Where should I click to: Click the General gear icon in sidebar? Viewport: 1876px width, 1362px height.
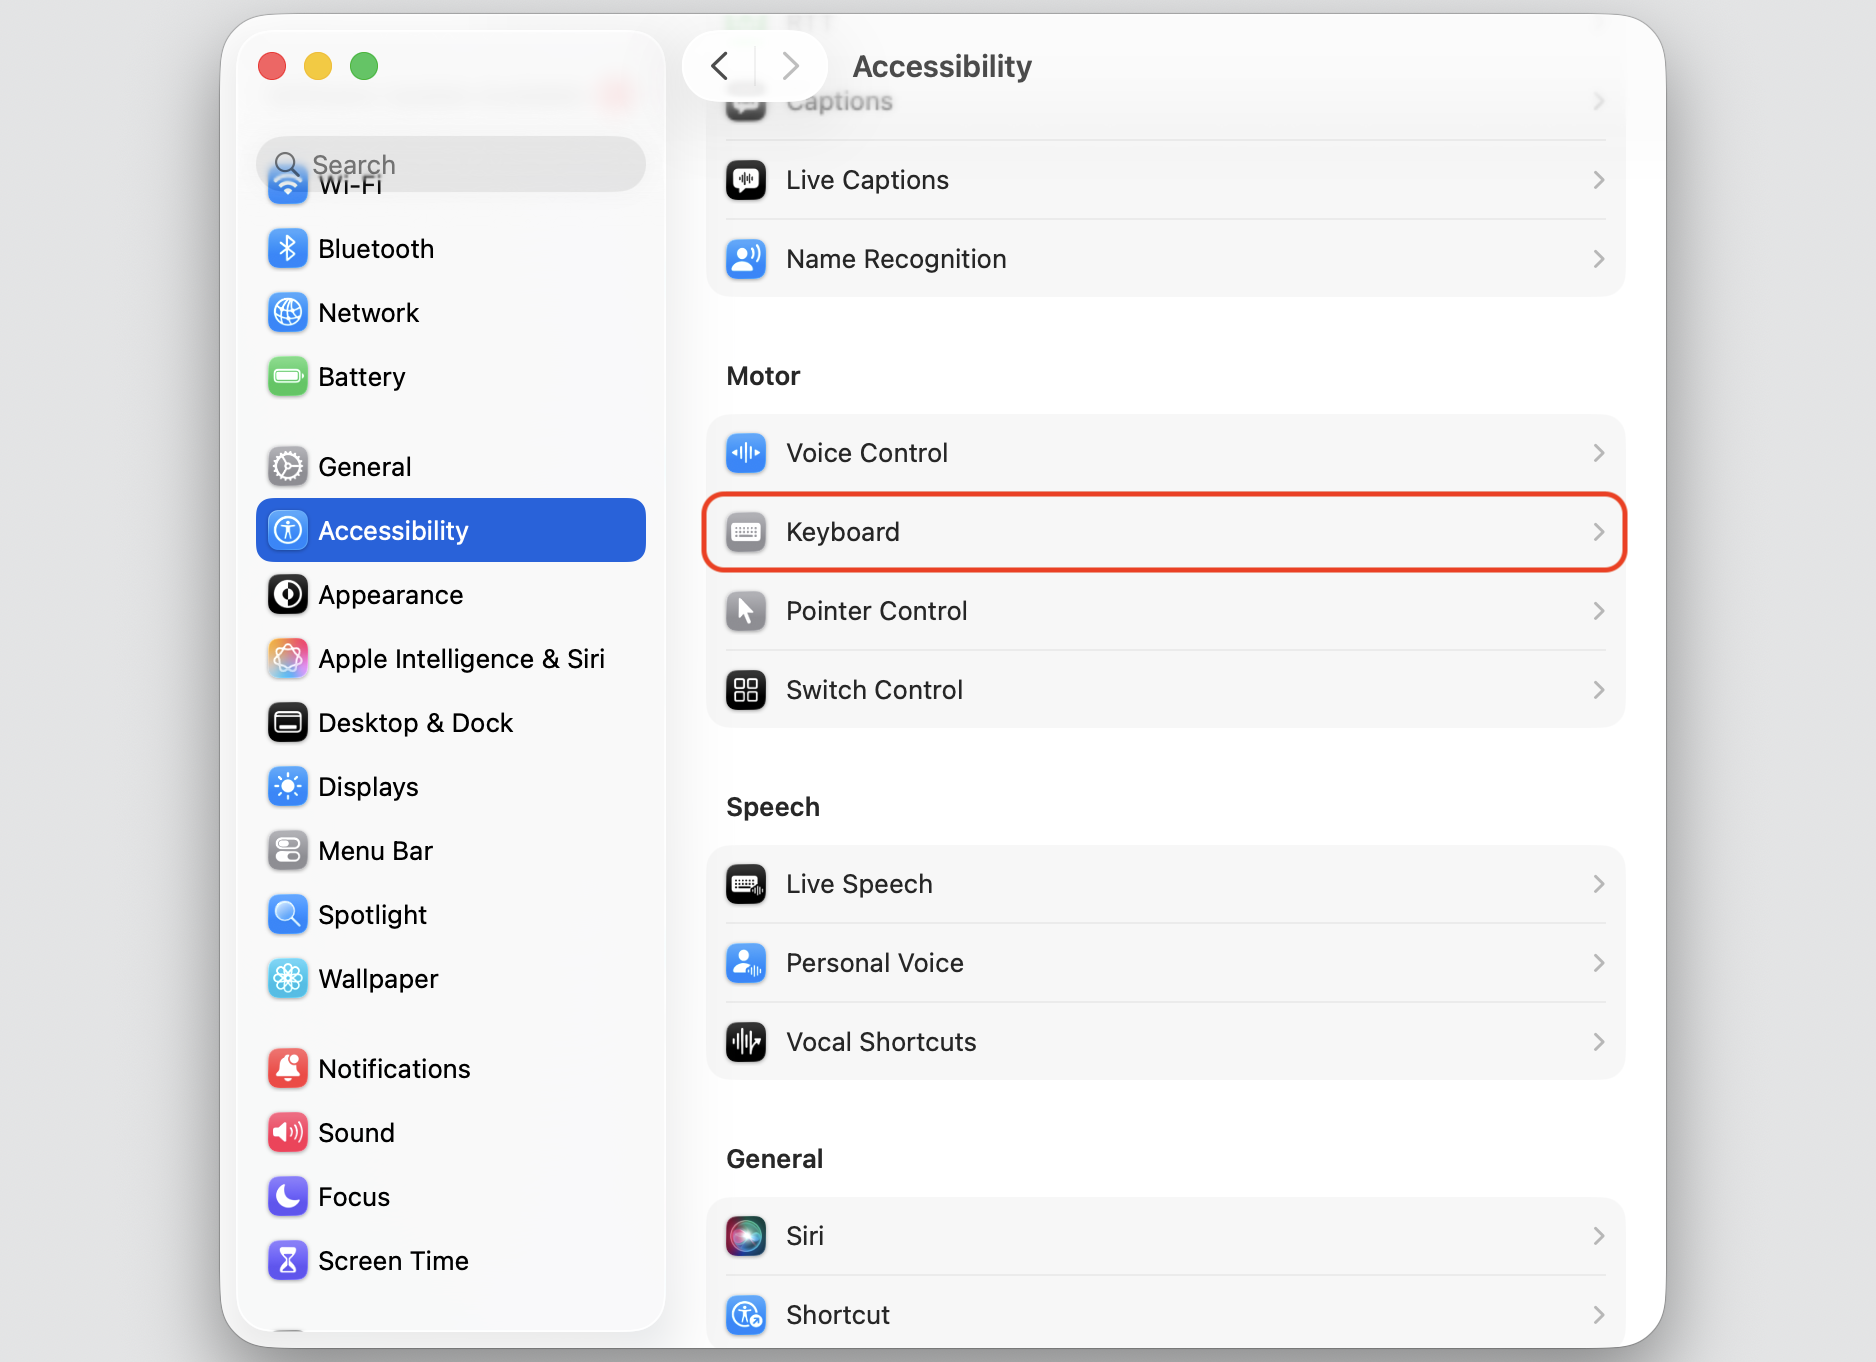click(x=288, y=467)
